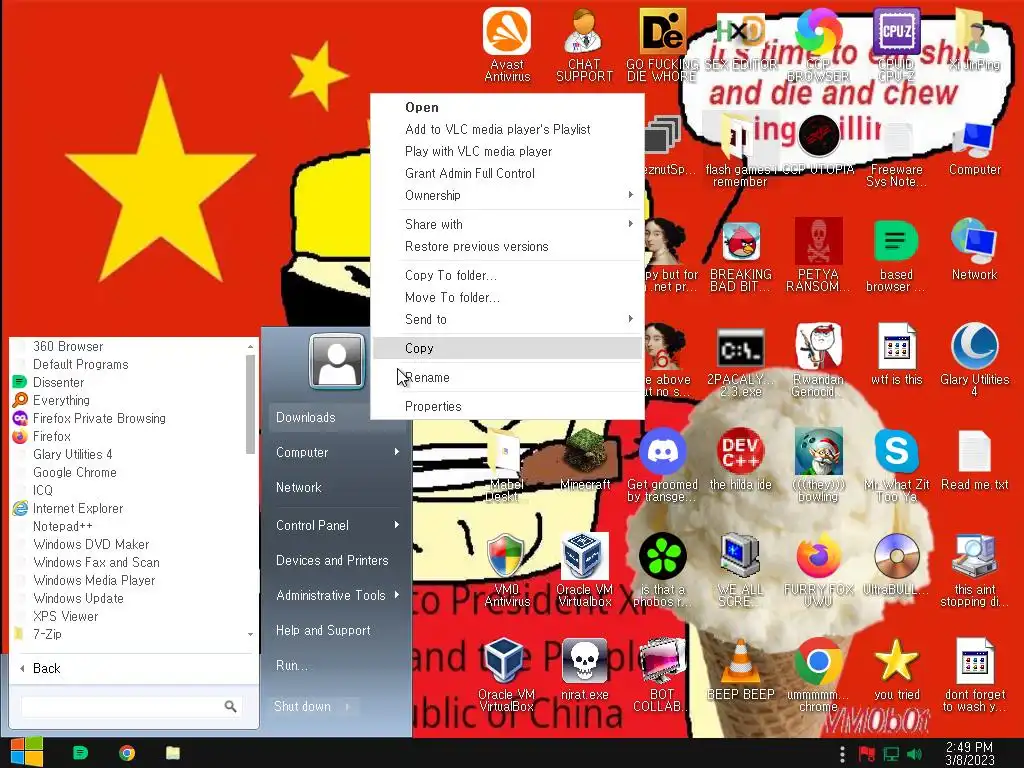Open Google Chrome from the taskbar
Screen dimensions: 1024x768
point(127,753)
